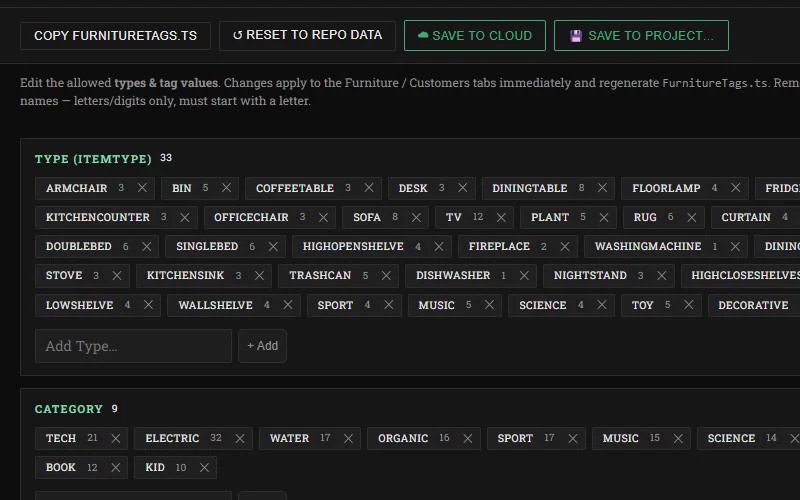Screen dimensions: 800x500
Task: Delete the MUSIC category via X
Action: 678,438
